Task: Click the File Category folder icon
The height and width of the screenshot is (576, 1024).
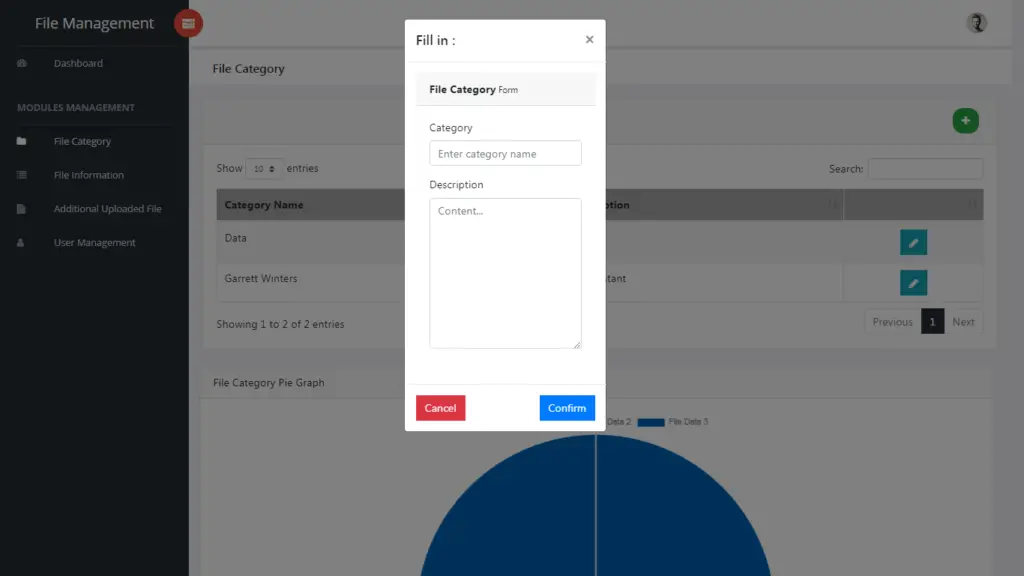Action: point(22,142)
